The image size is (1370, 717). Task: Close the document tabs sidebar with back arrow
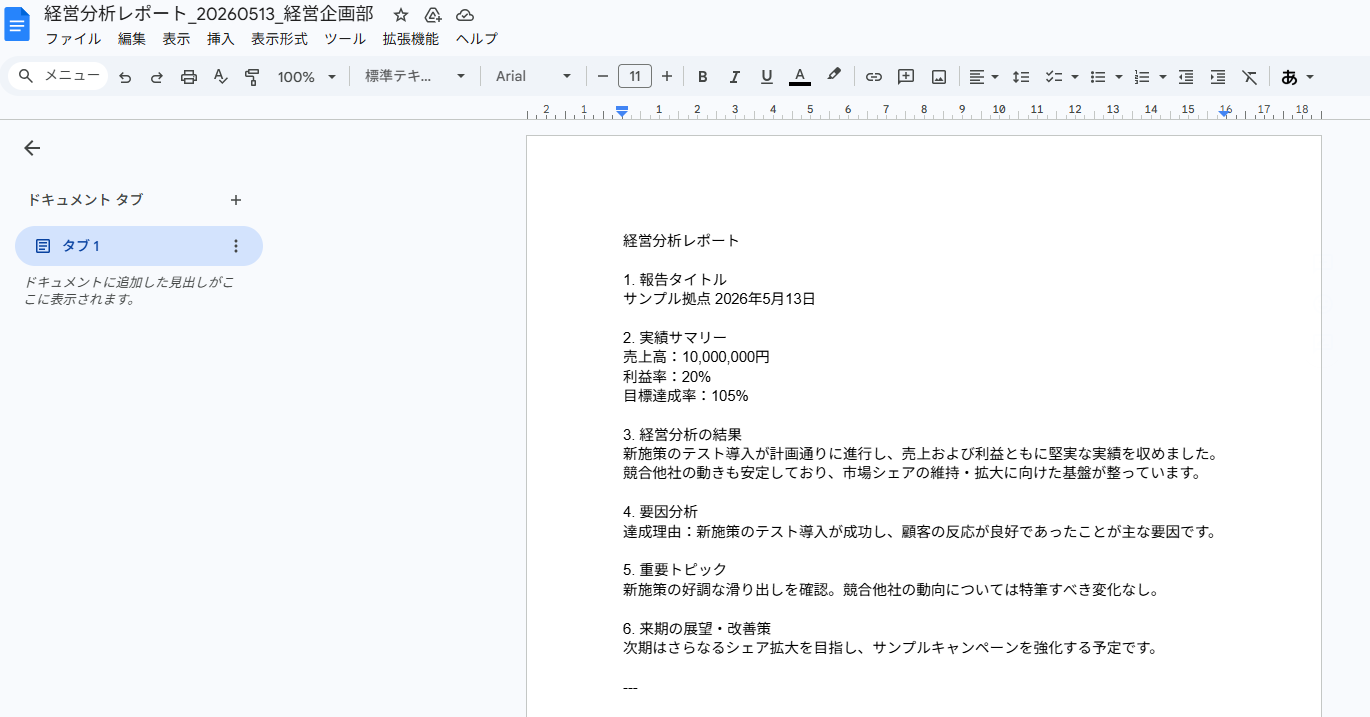click(32, 148)
